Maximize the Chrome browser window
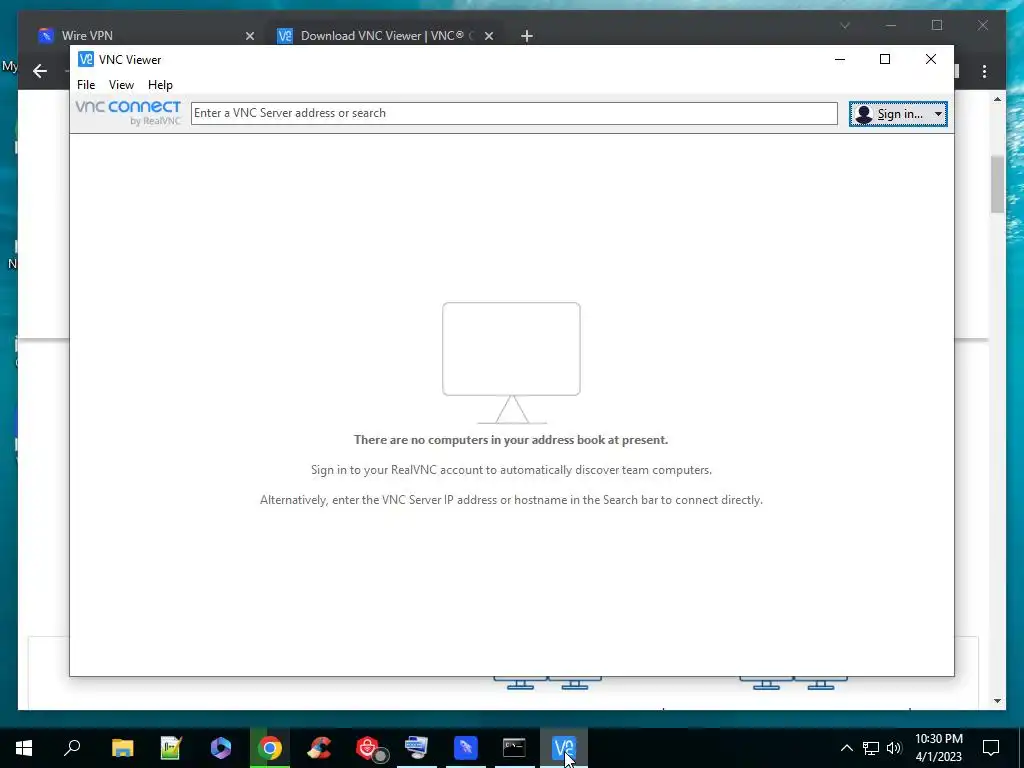The height and width of the screenshot is (768, 1024). click(937, 25)
